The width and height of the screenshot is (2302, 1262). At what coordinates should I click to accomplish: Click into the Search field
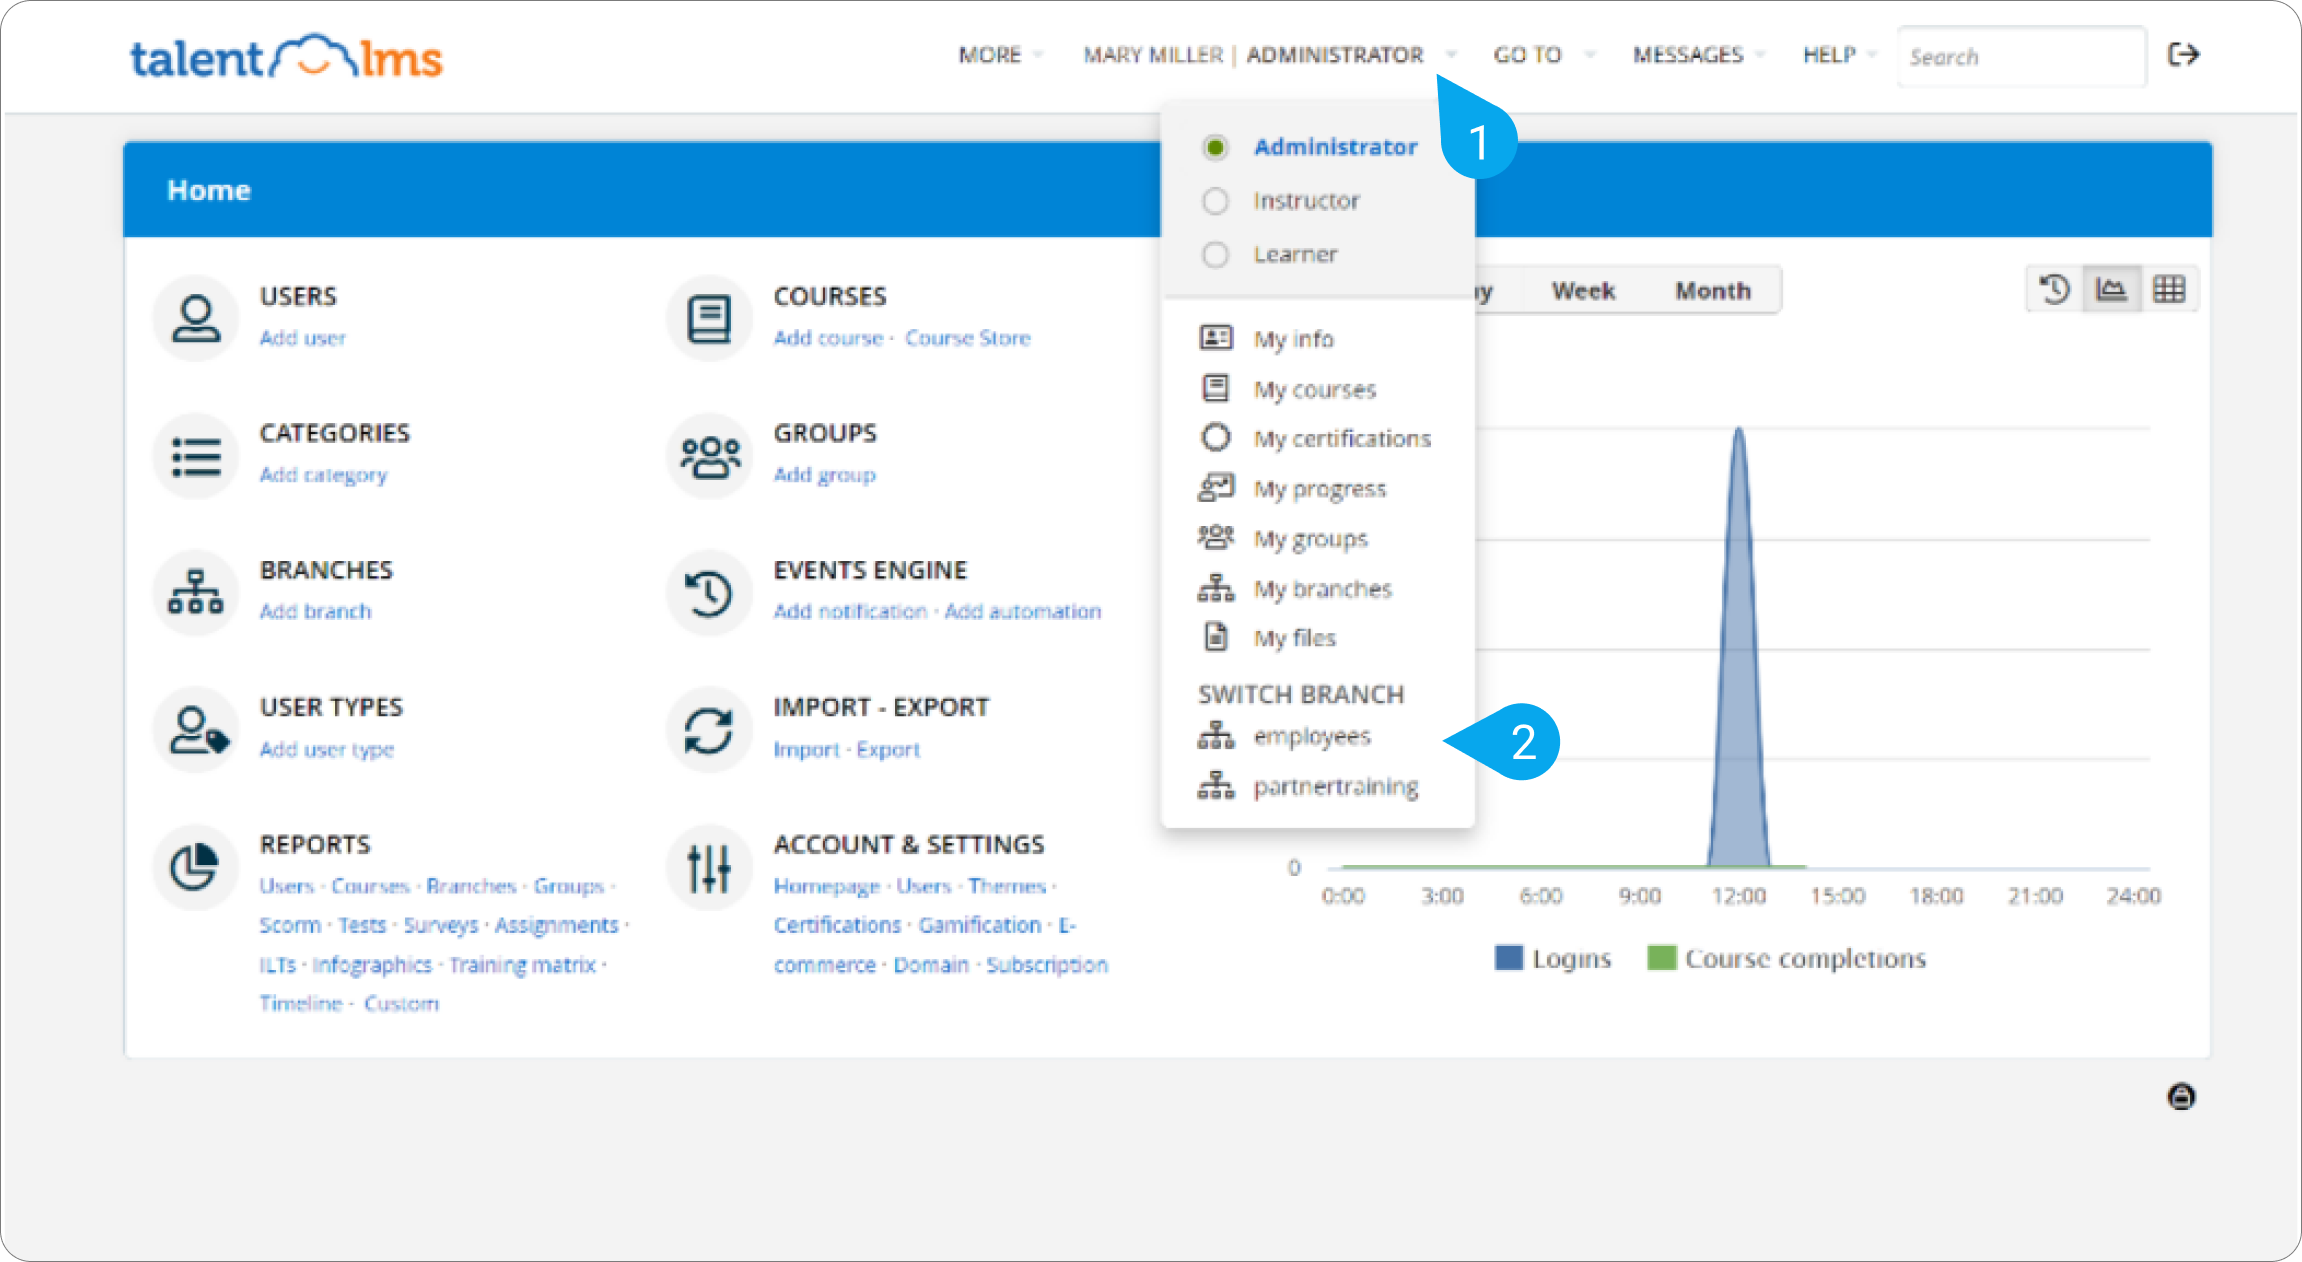(x=2020, y=57)
